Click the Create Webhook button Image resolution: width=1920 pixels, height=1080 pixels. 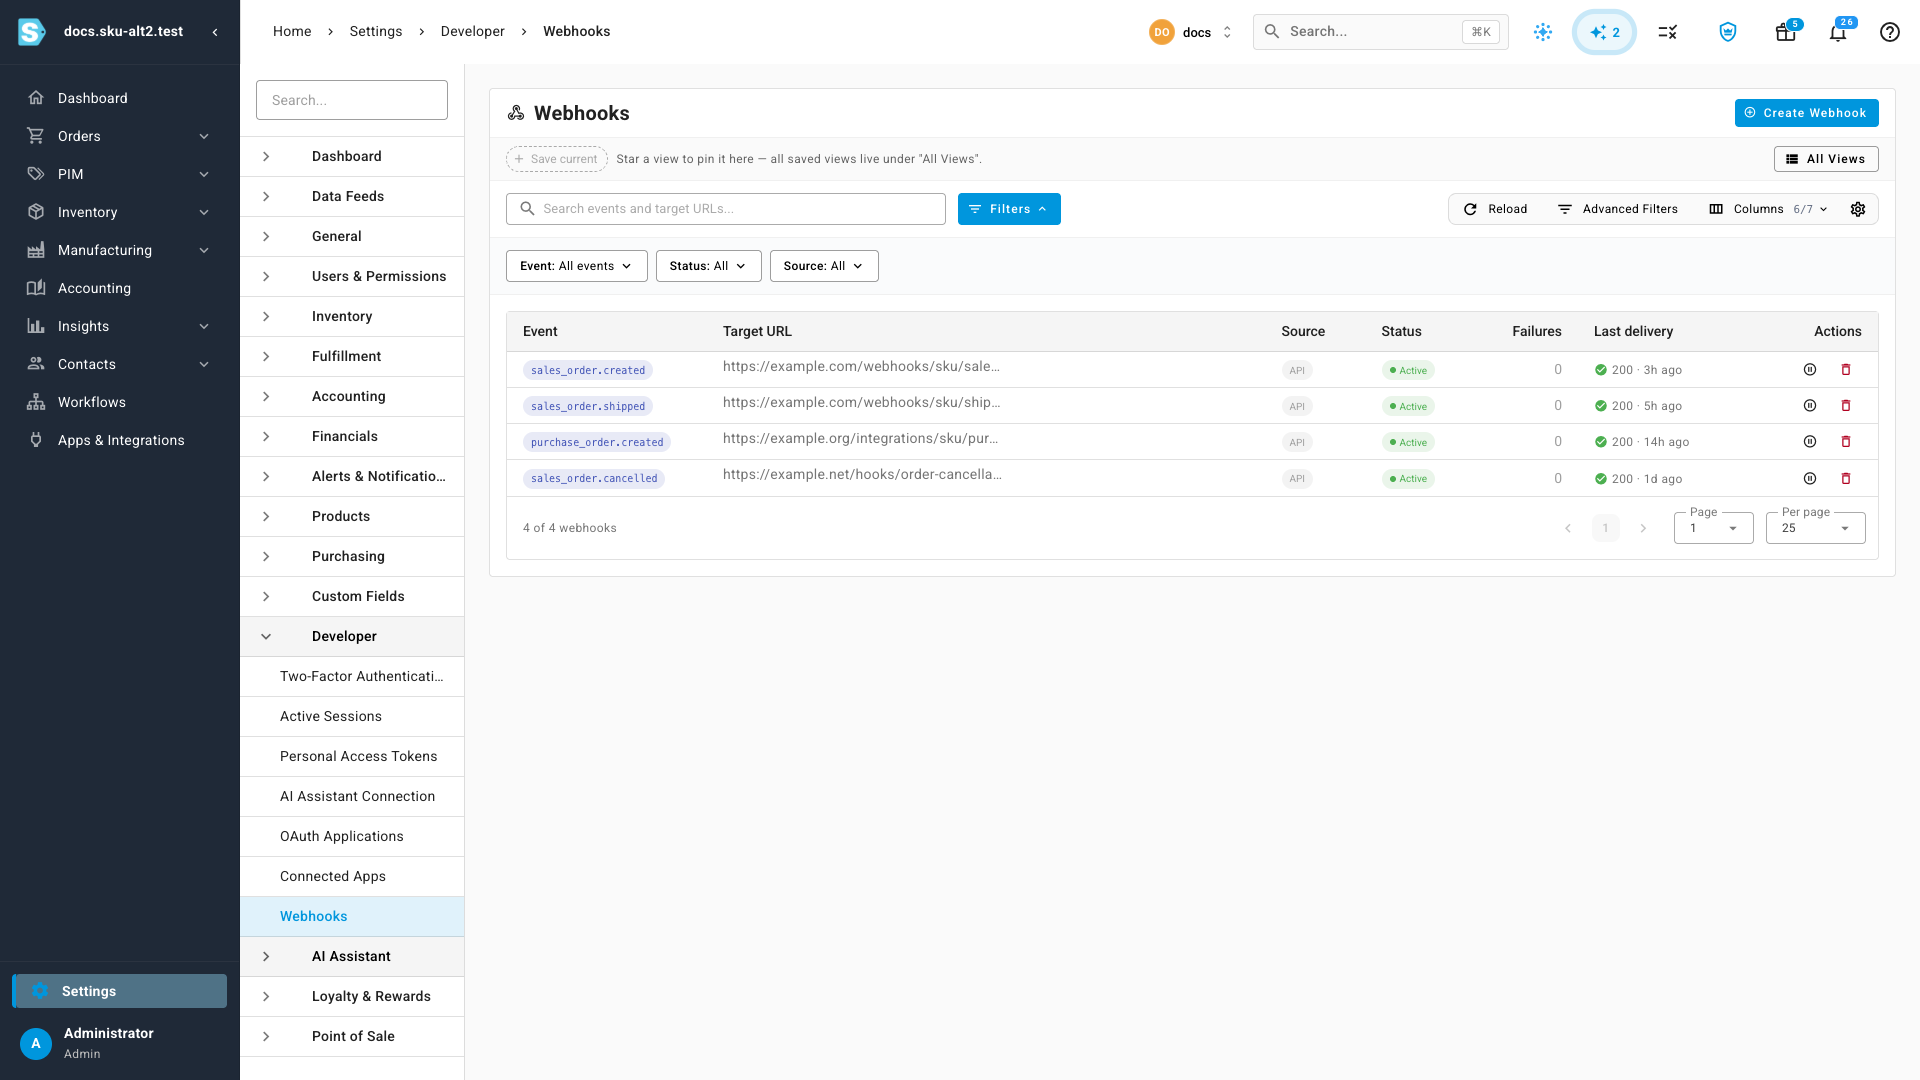1806,113
